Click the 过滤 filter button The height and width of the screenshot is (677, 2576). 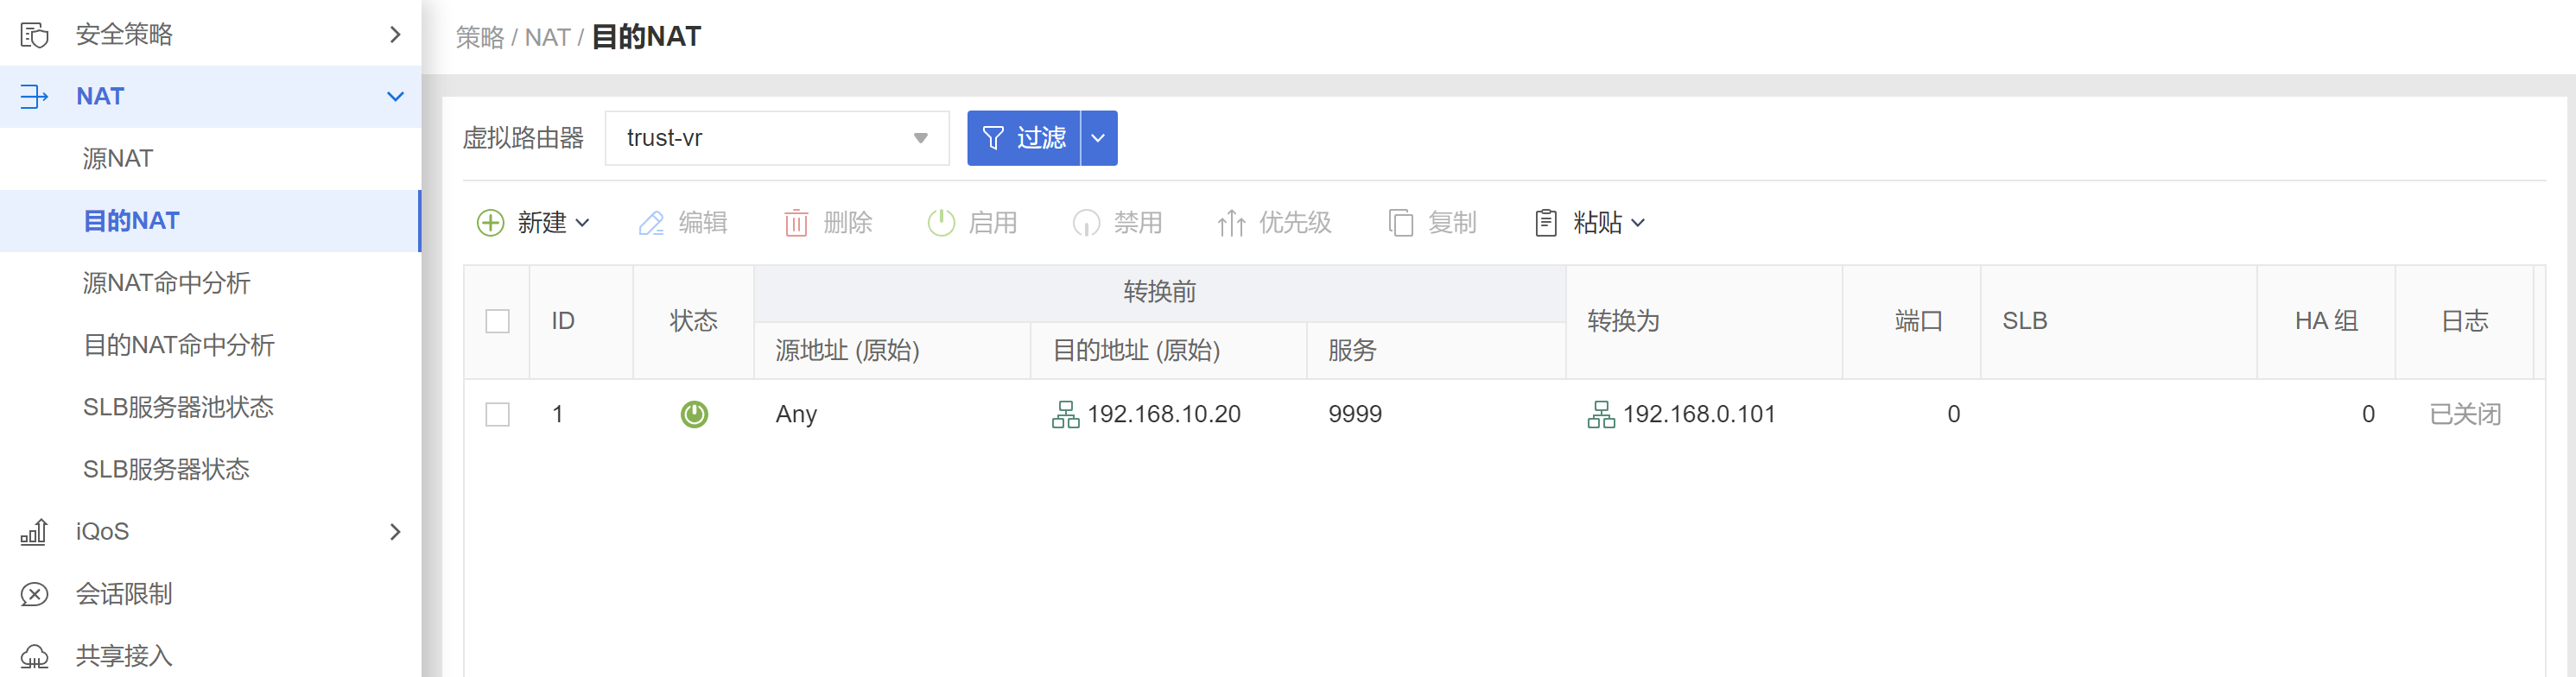1024,138
